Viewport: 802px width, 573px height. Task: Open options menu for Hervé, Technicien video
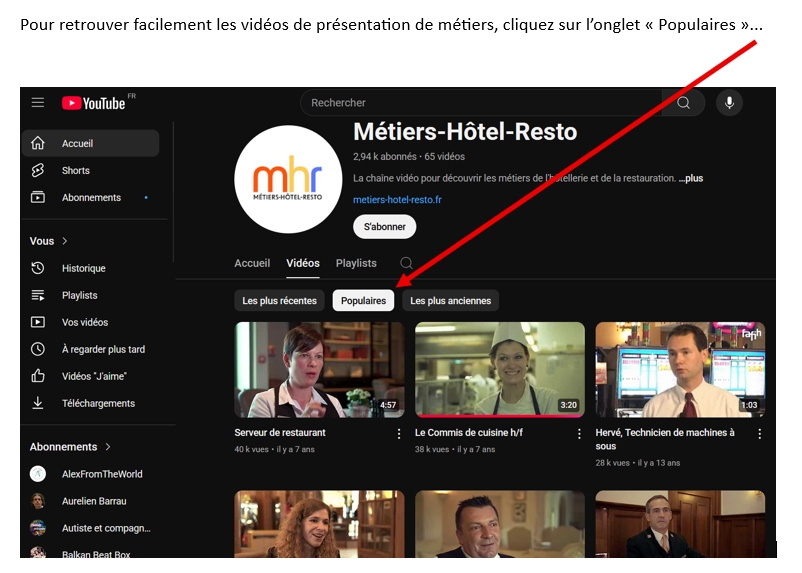point(760,434)
